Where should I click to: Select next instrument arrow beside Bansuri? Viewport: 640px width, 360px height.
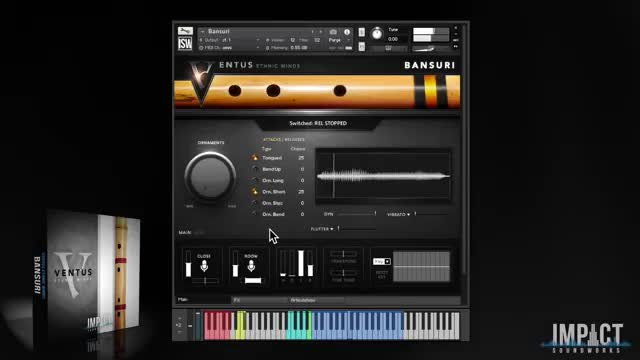(320, 32)
